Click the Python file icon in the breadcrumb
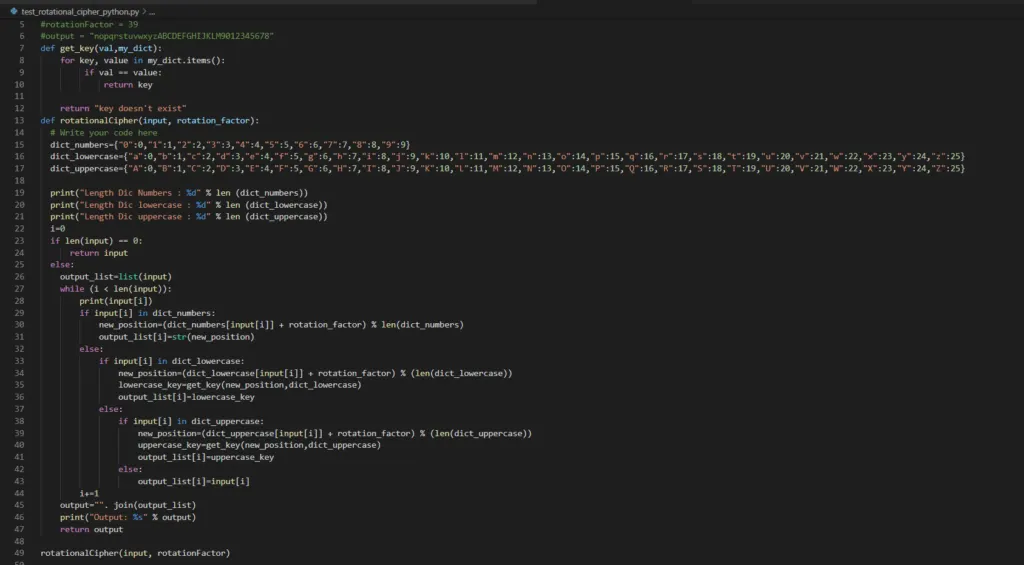1024x565 pixels. pos(14,12)
